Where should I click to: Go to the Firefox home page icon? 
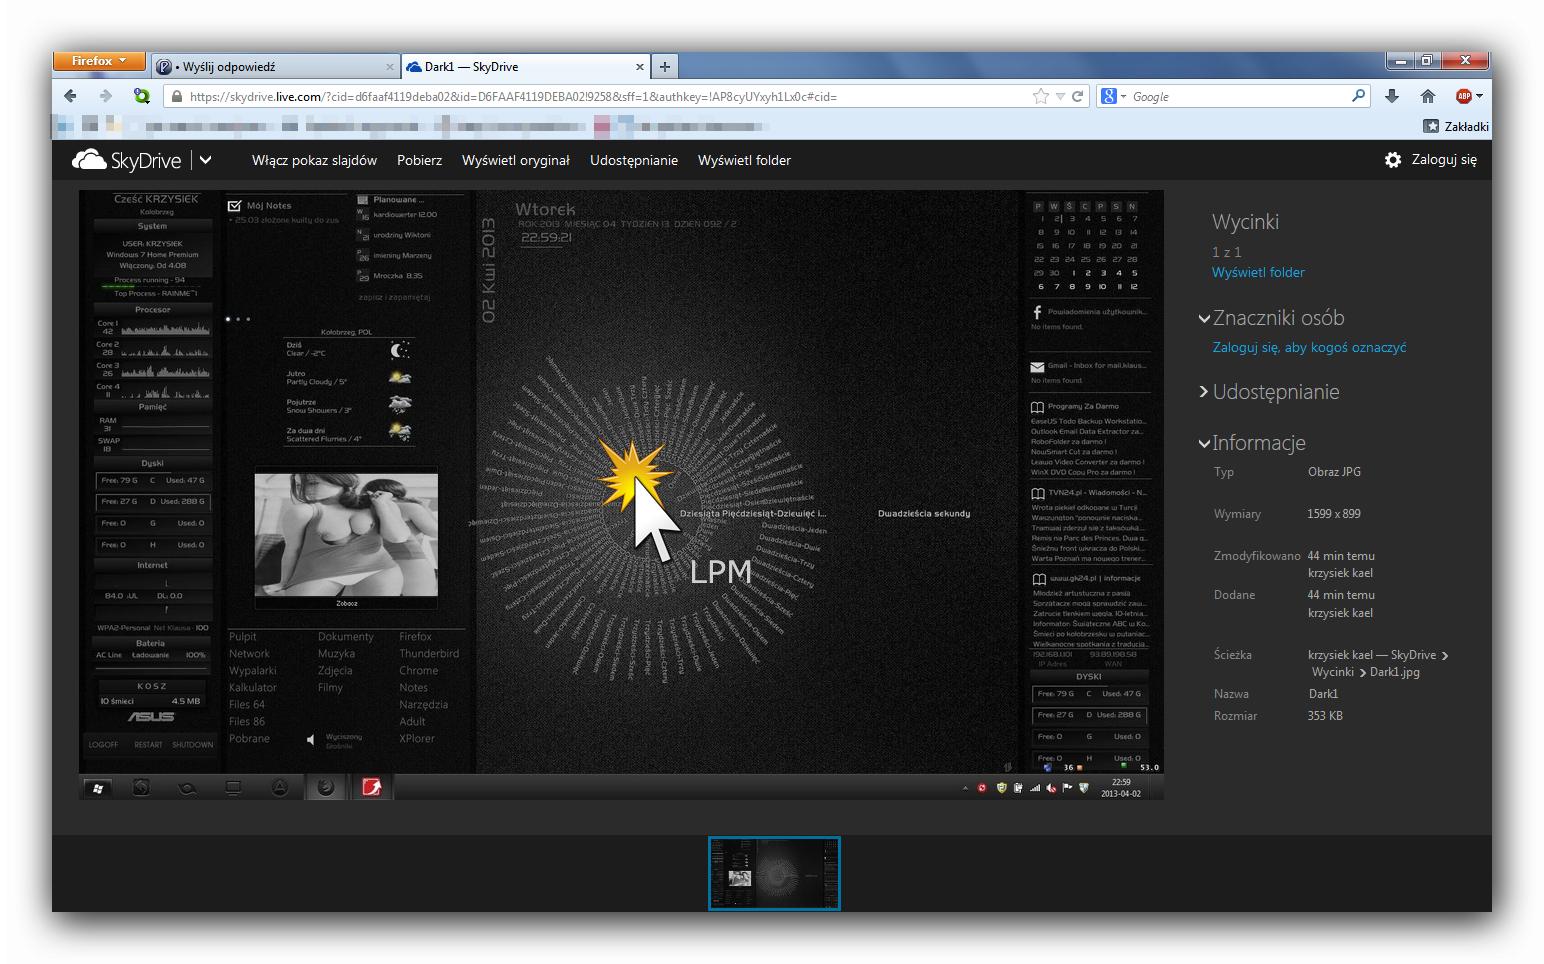(x=1427, y=96)
